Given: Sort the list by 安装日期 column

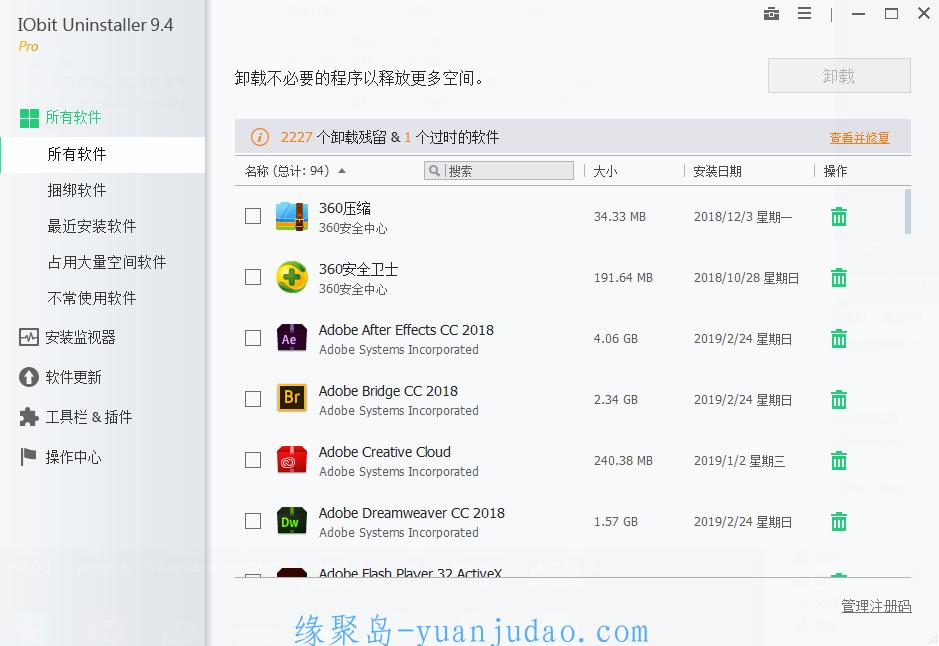Looking at the screenshot, I should (x=717, y=172).
